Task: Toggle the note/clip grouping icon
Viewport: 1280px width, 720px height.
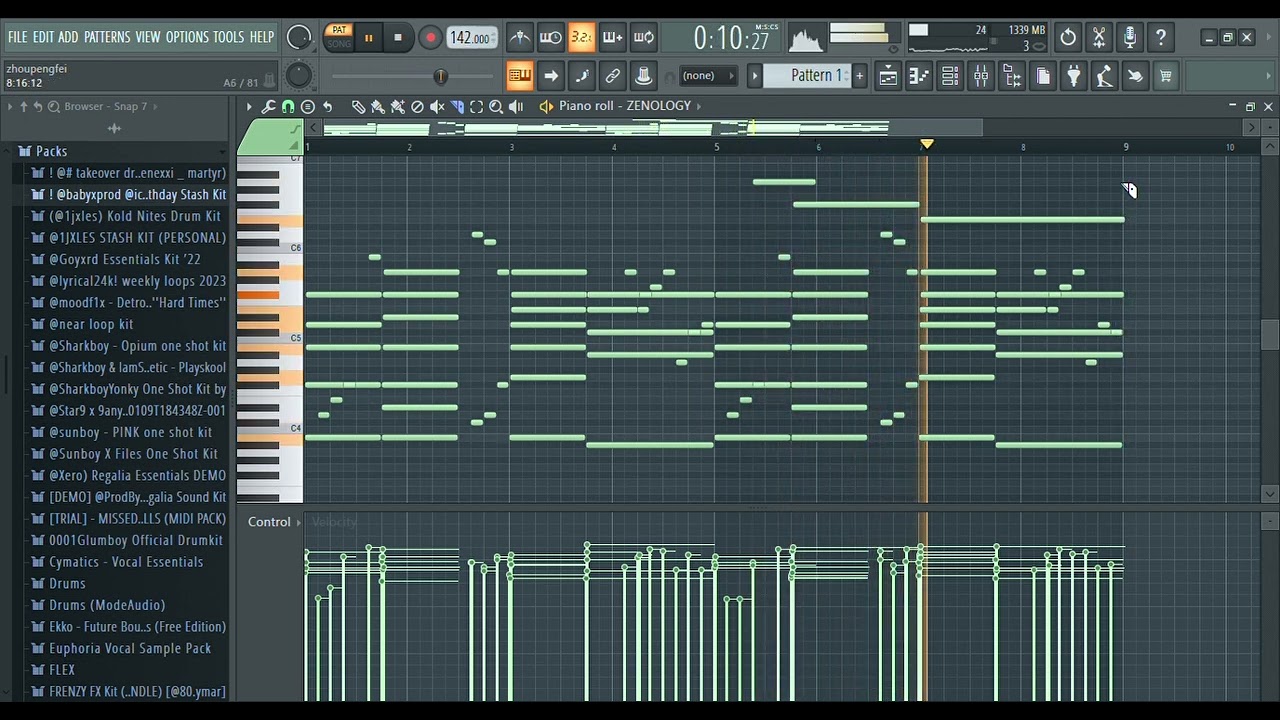Action: pyautogui.click(x=581, y=76)
